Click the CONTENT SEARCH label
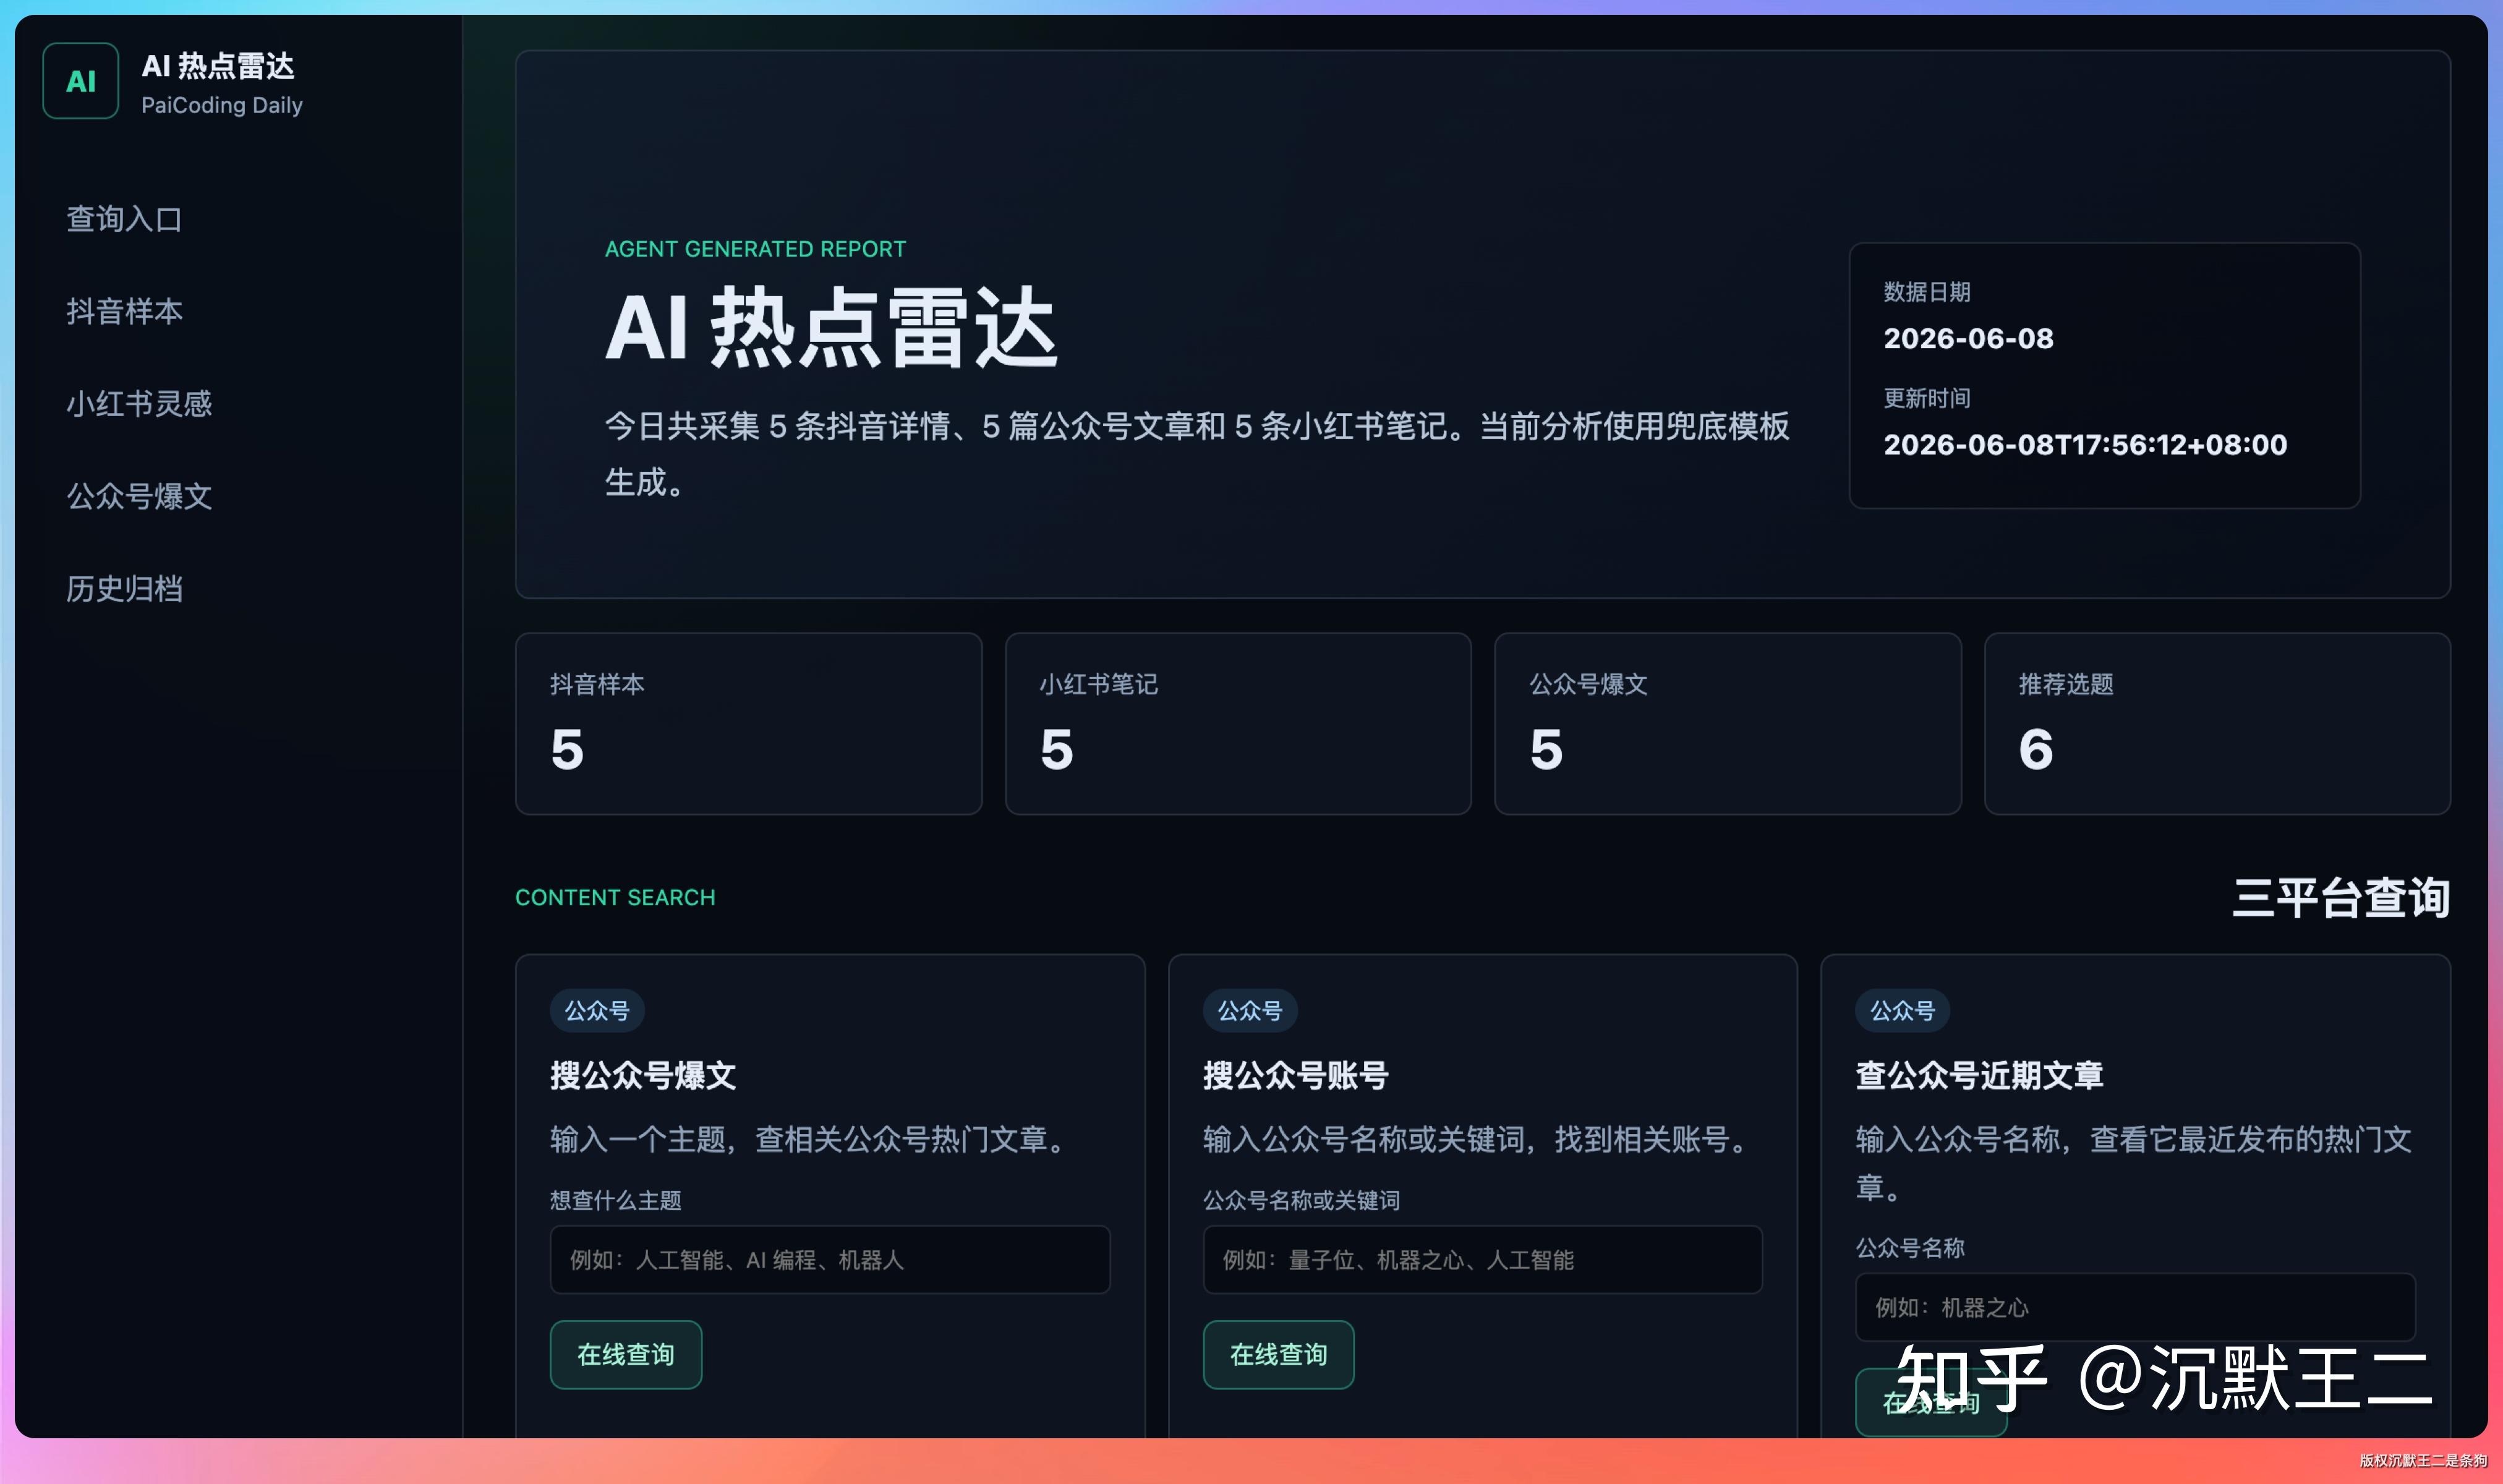Viewport: 2503px width, 1484px height. 615,898
